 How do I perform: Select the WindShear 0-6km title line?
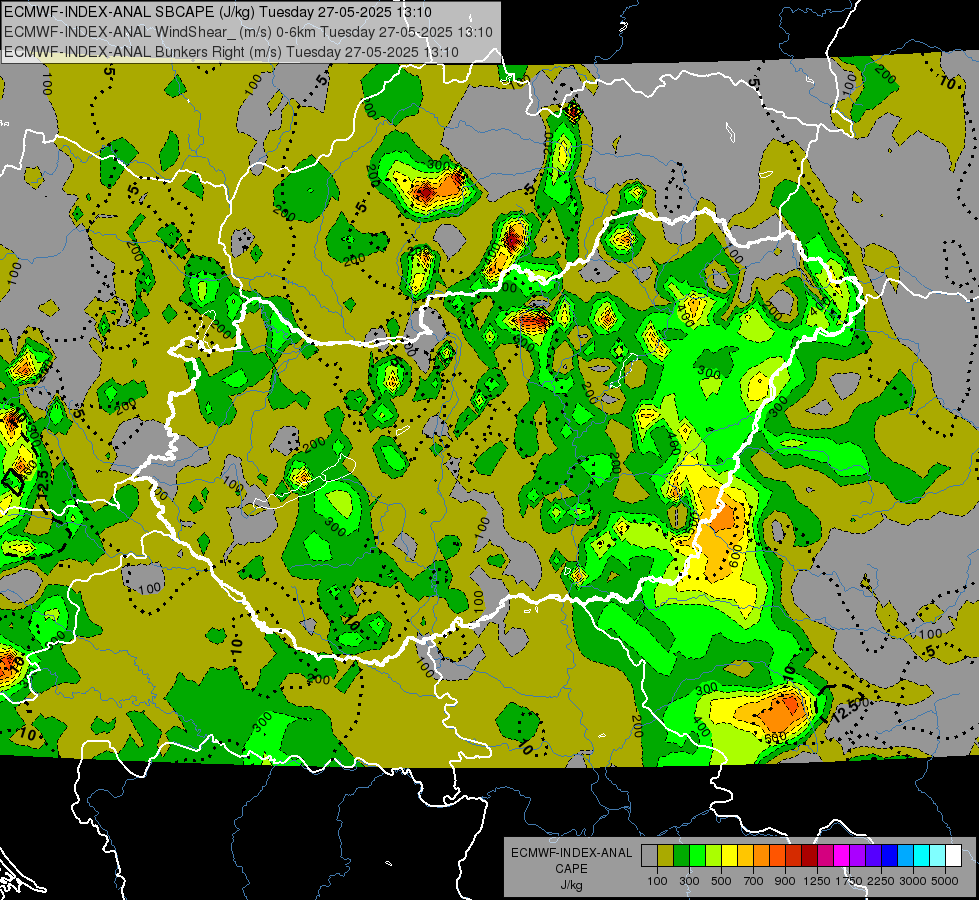point(248,32)
